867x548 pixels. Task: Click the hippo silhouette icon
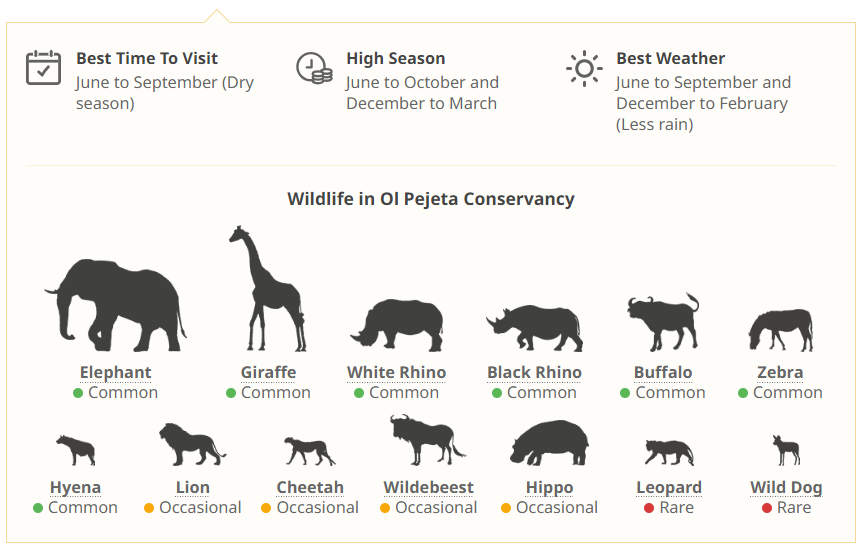click(549, 443)
